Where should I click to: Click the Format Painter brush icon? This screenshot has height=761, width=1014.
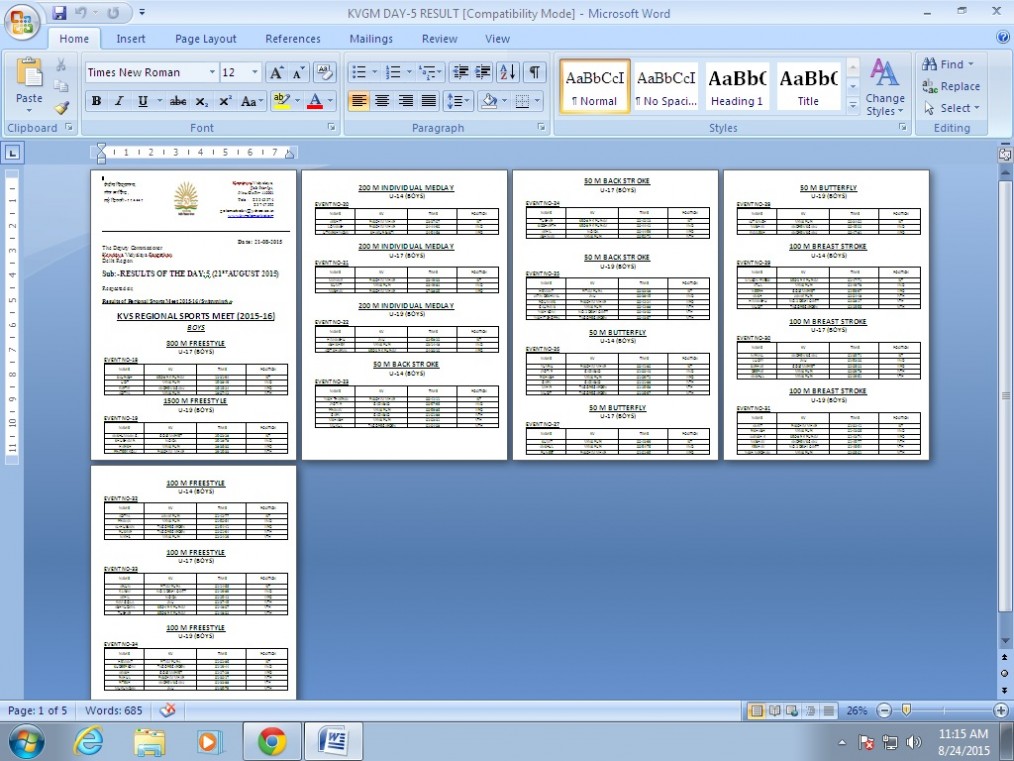[62, 108]
